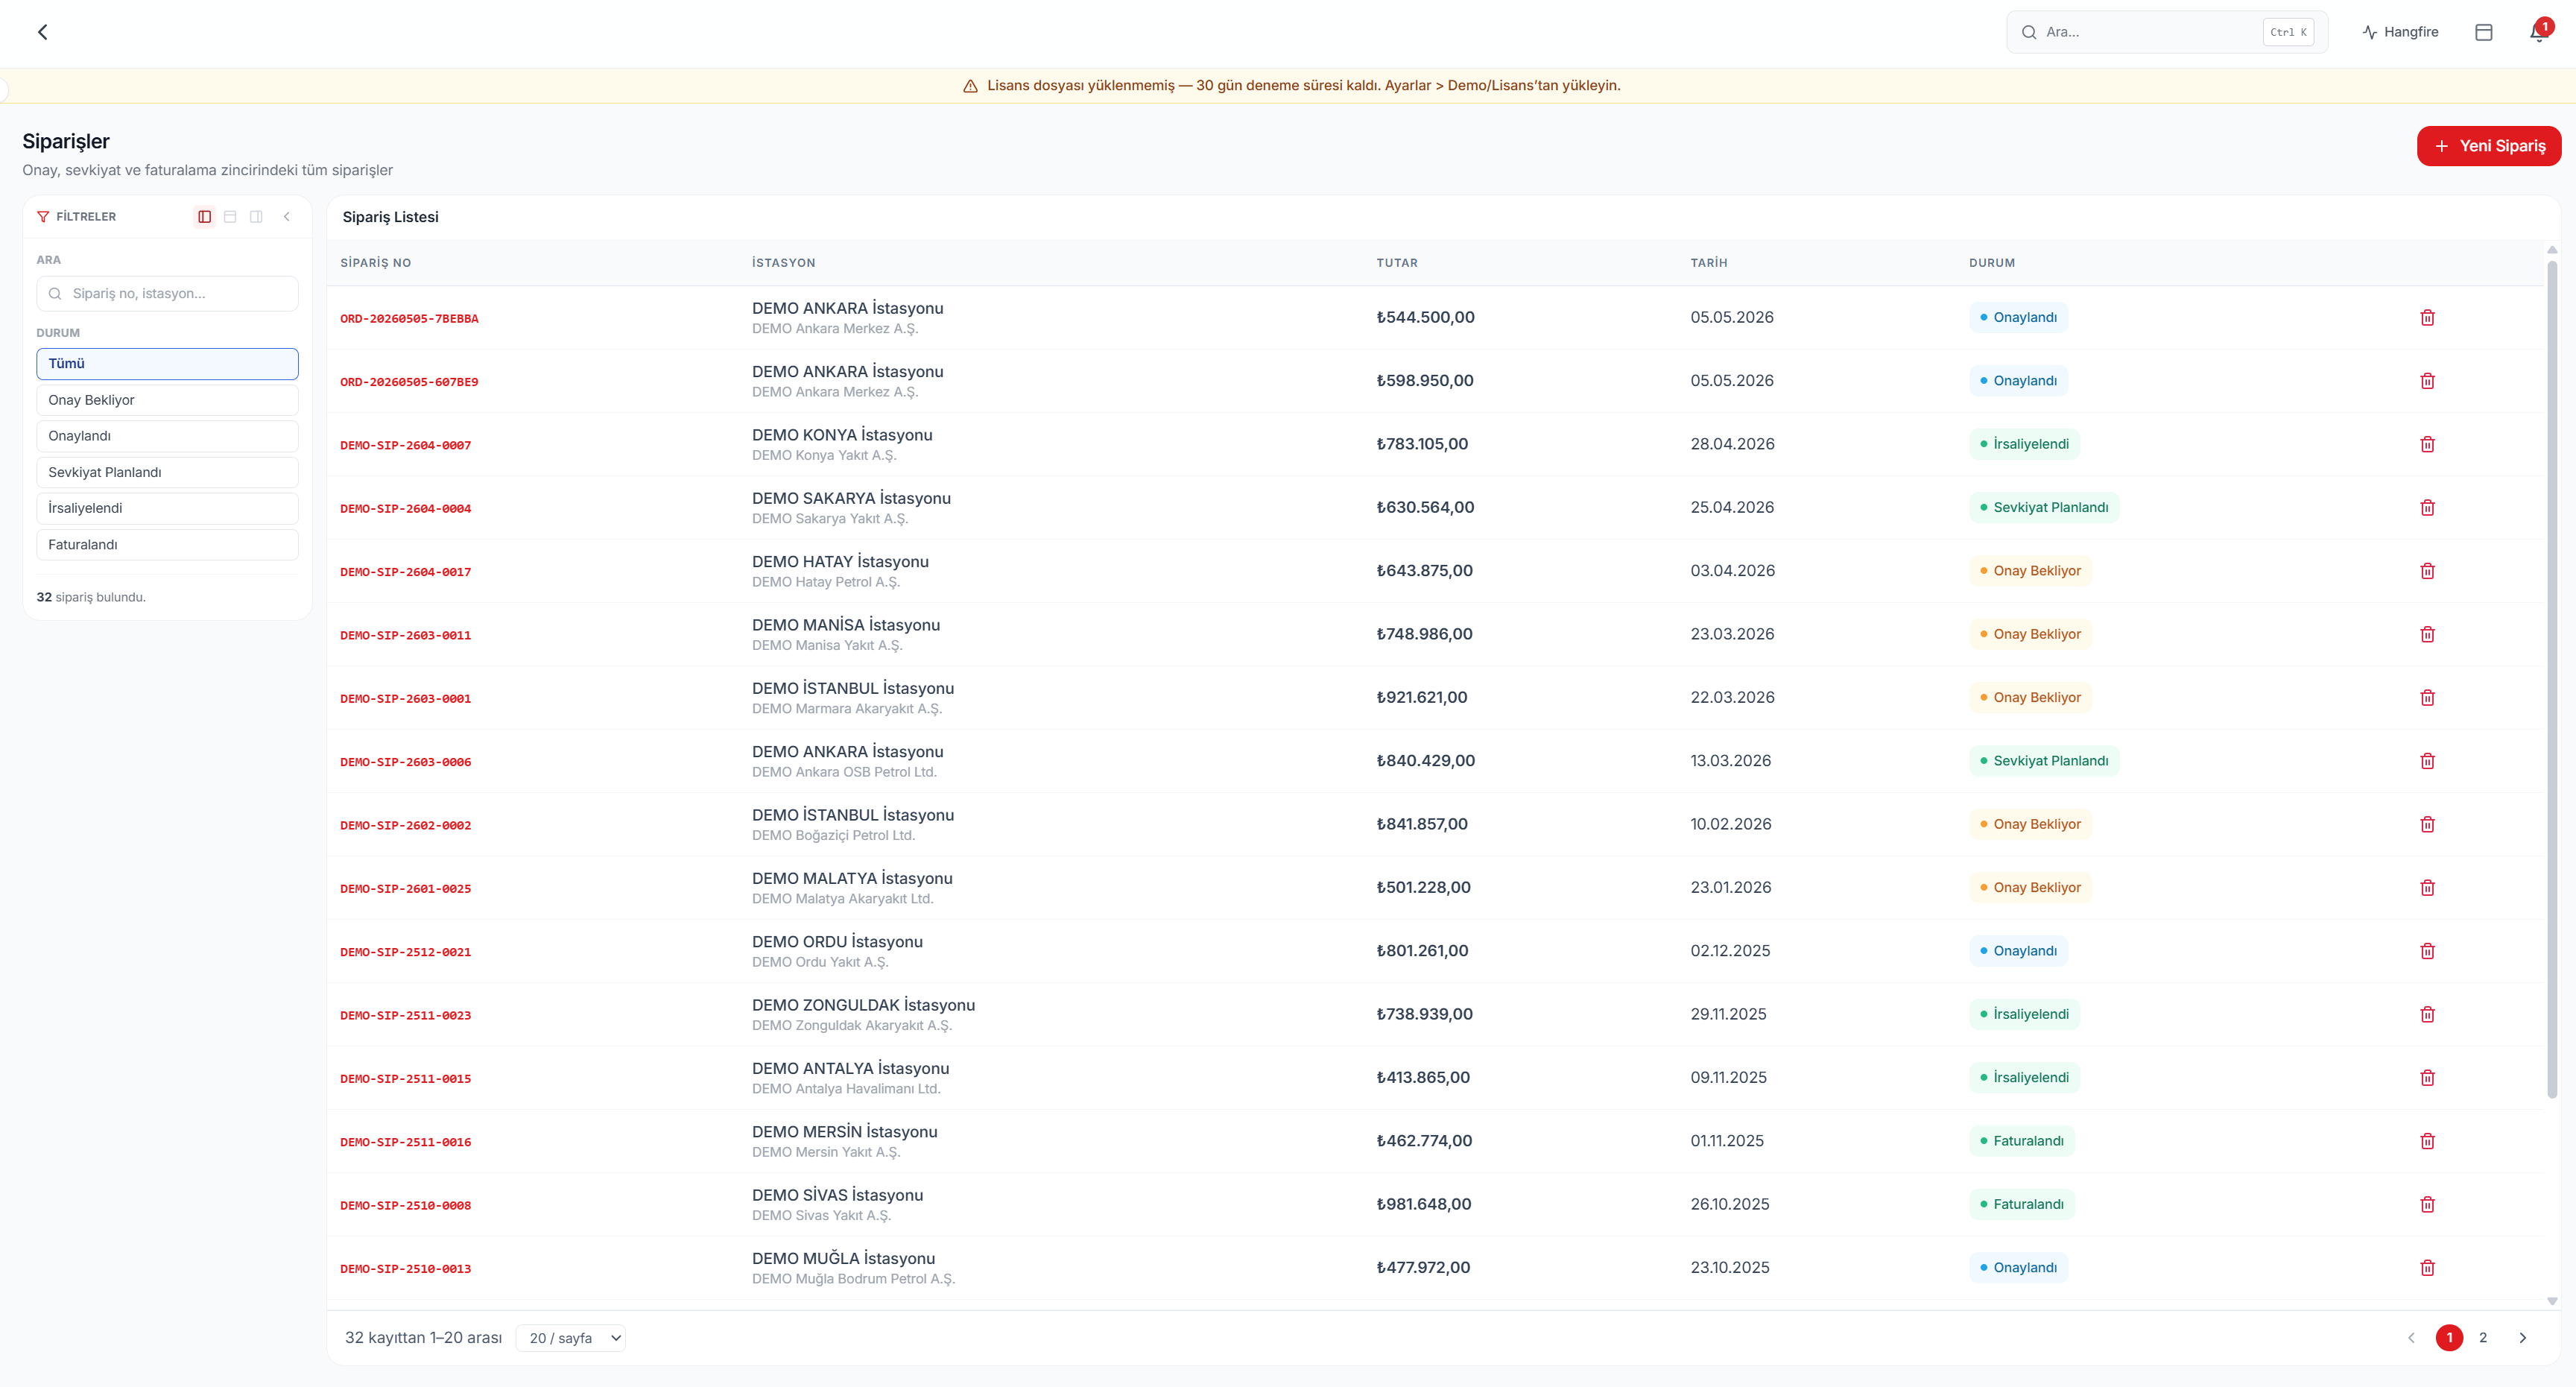Delete the DEMO MUĞLA İstasyonu order
Image resolution: width=2576 pixels, height=1387 pixels.
(x=2427, y=1268)
